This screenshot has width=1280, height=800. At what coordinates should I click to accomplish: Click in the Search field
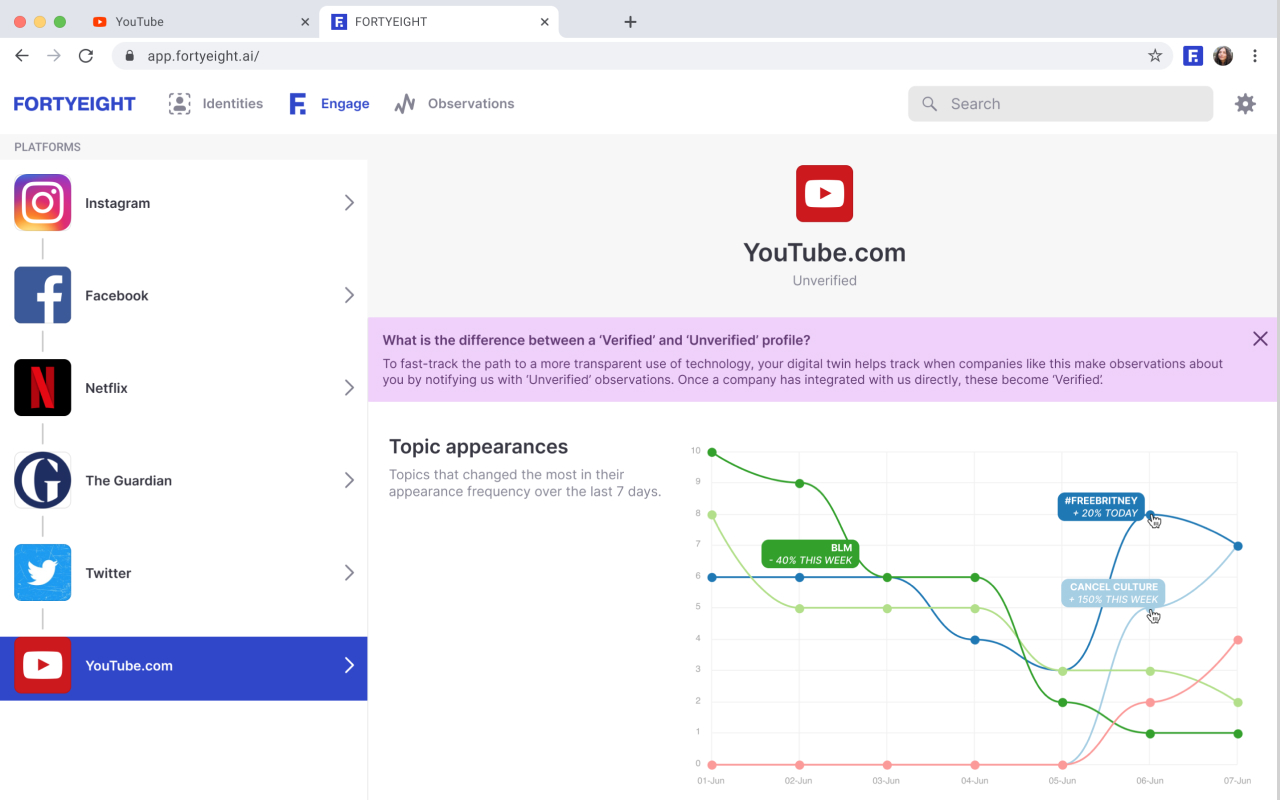1060,104
